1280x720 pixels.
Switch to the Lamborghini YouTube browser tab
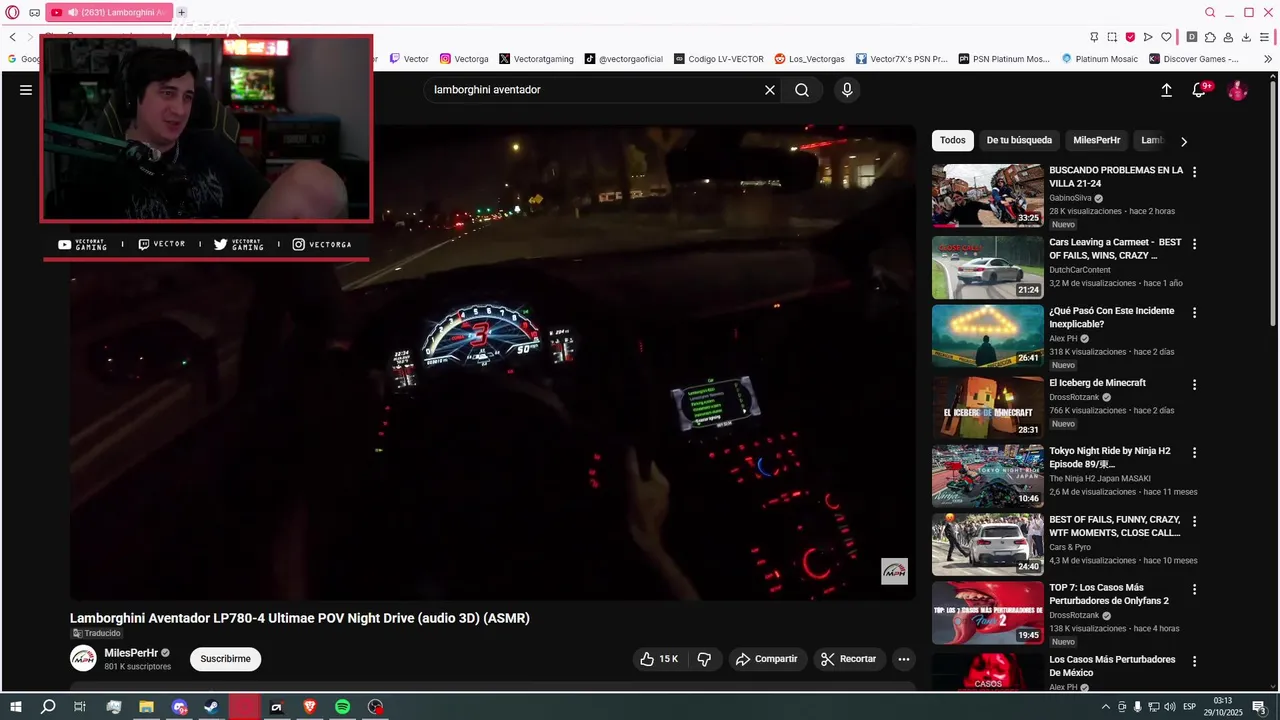click(108, 12)
